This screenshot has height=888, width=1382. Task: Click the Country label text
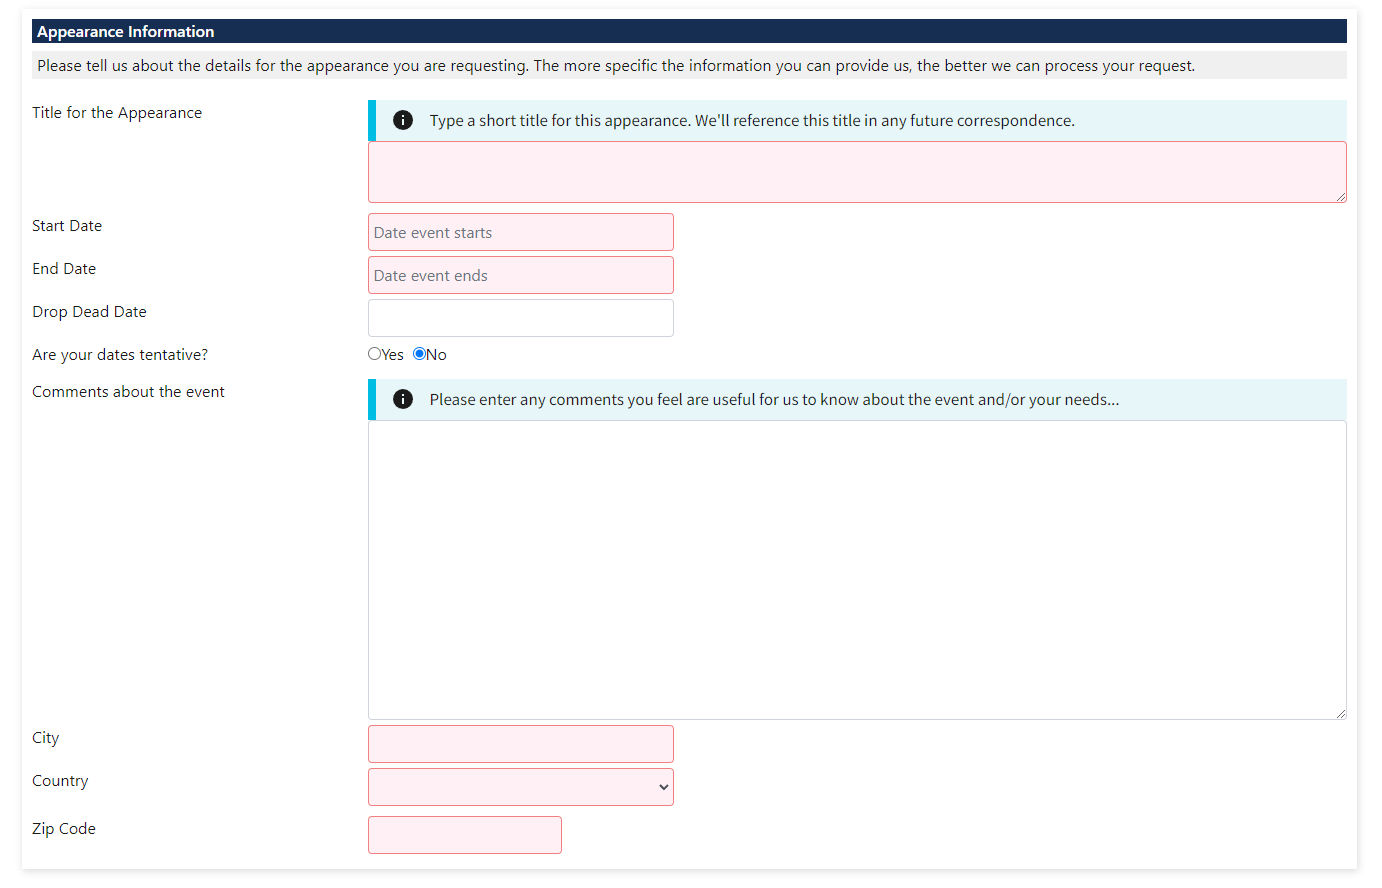(60, 781)
